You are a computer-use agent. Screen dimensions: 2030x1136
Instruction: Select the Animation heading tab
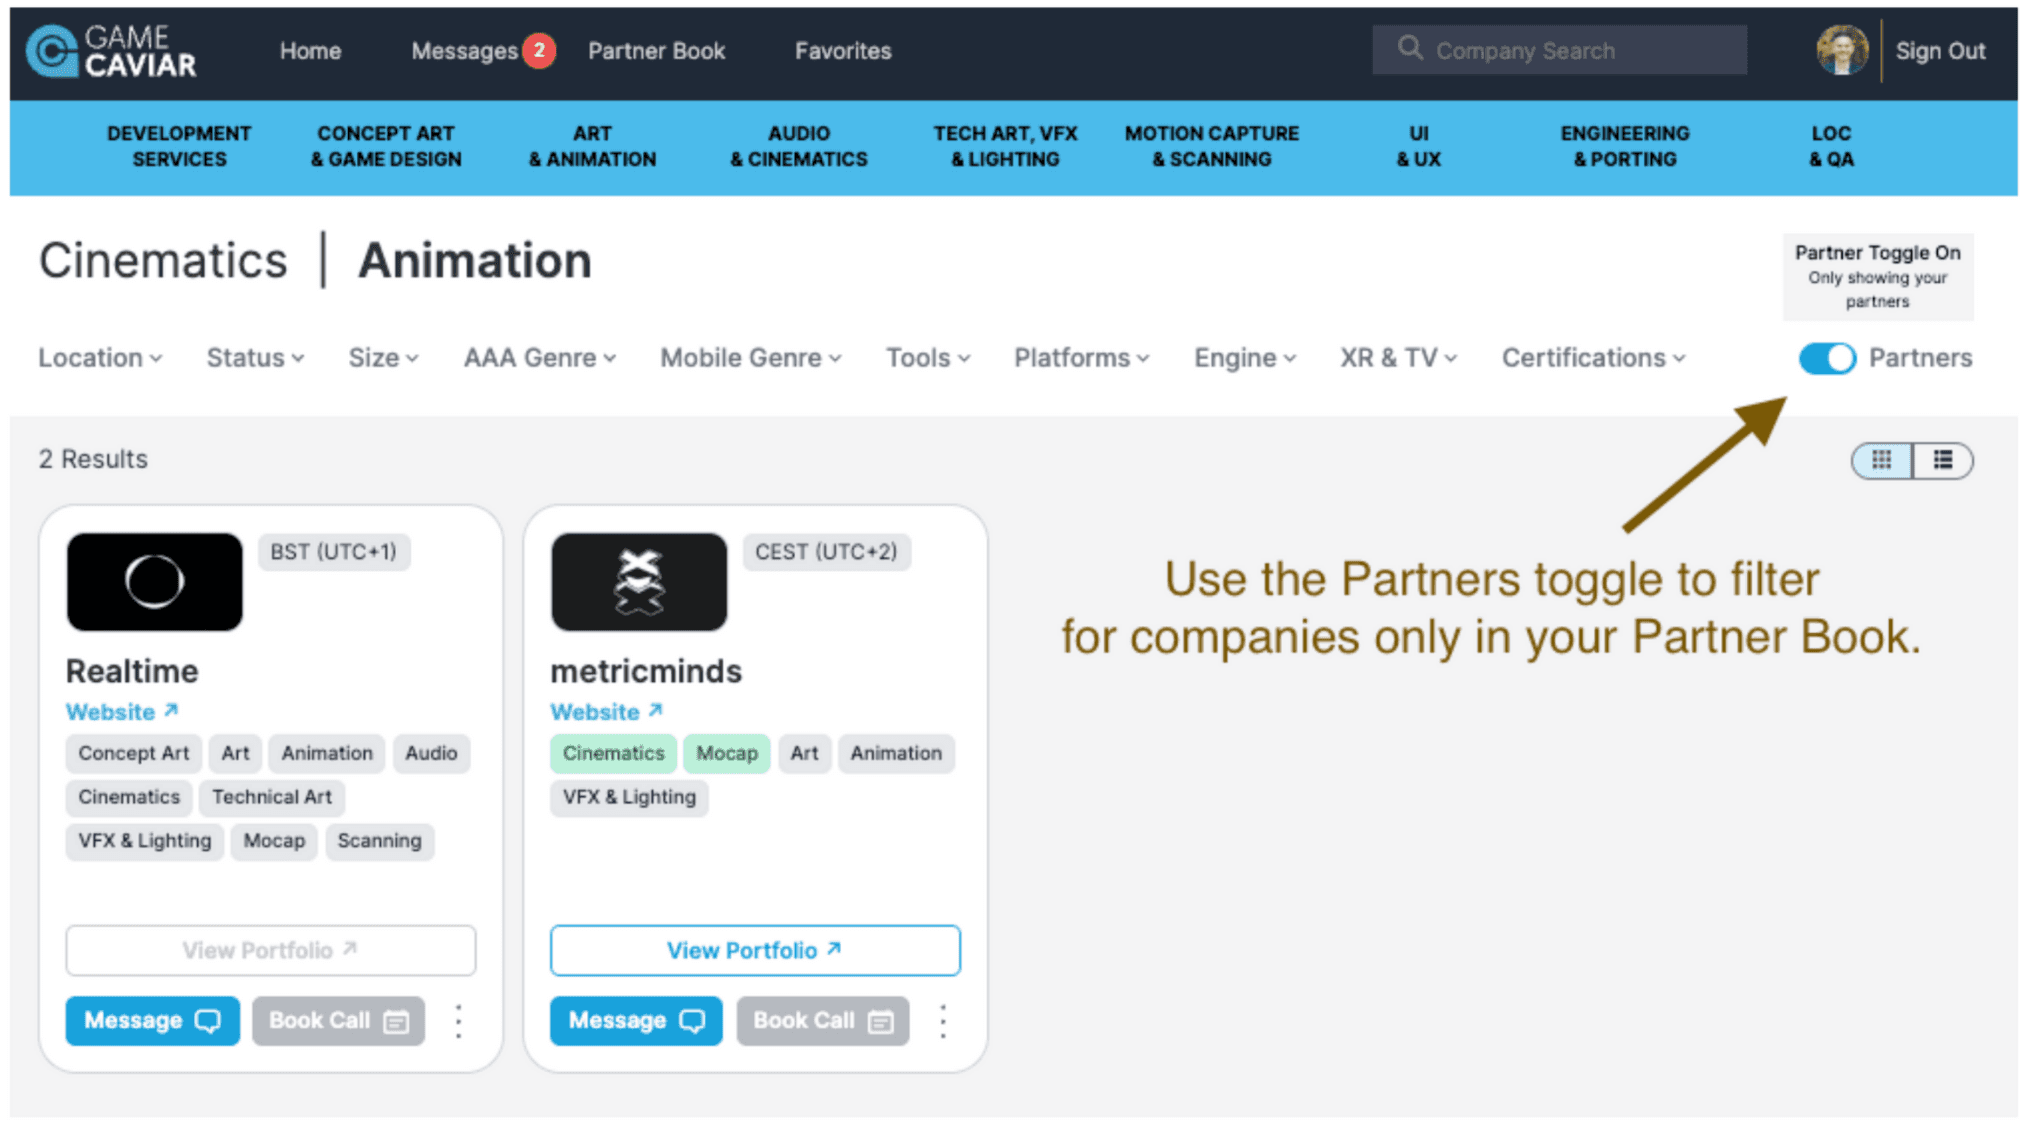pyautogui.click(x=475, y=261)
